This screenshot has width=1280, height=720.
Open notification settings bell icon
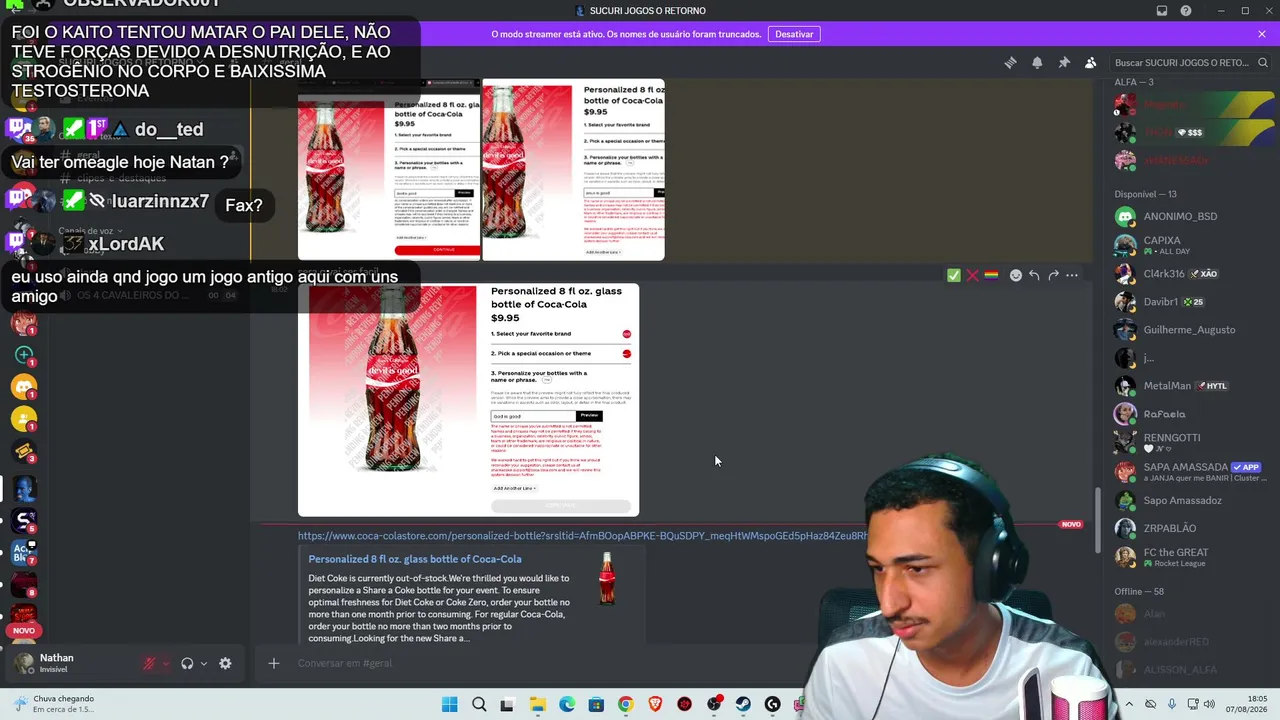pyautogui.click(x=1037, y=63)
